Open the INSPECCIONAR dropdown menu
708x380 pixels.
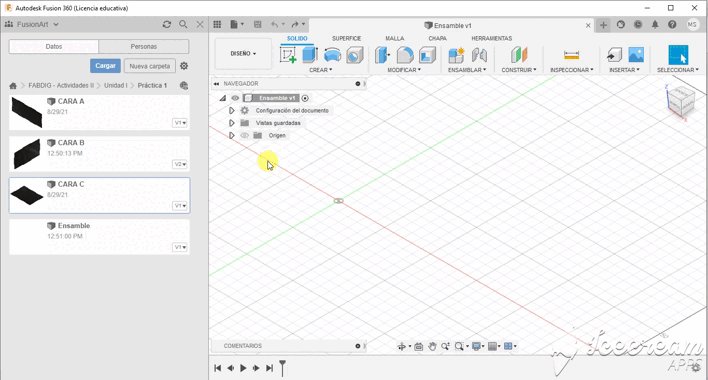pyautogui.click(x=572, y=70)
